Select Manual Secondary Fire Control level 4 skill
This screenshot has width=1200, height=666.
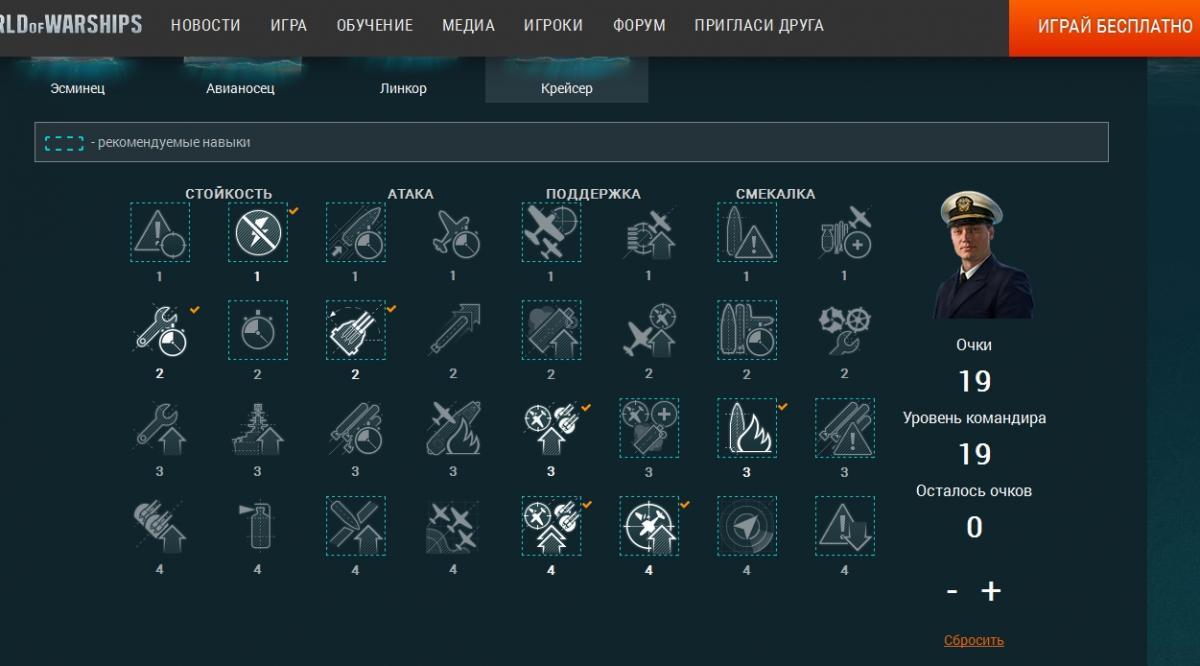pos(160,526)
